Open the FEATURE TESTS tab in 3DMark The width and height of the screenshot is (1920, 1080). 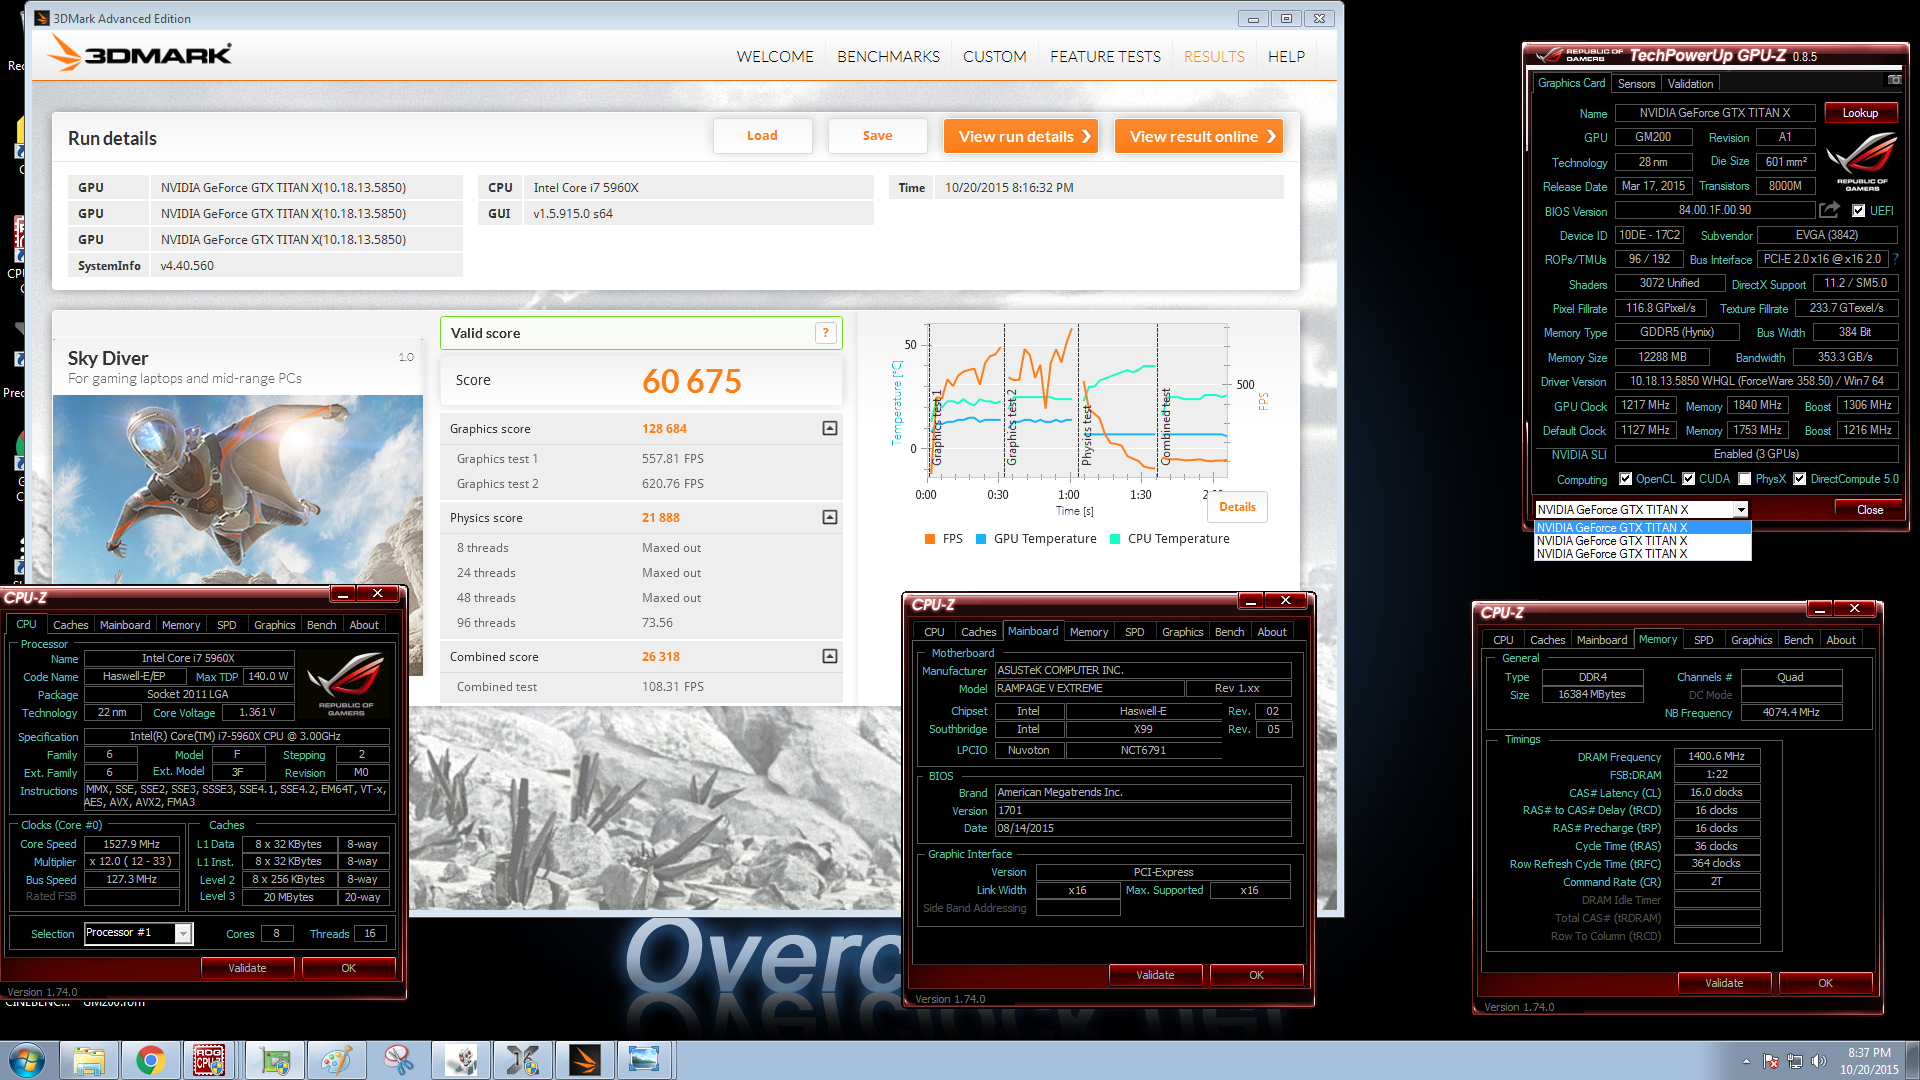coord(1105,57)
